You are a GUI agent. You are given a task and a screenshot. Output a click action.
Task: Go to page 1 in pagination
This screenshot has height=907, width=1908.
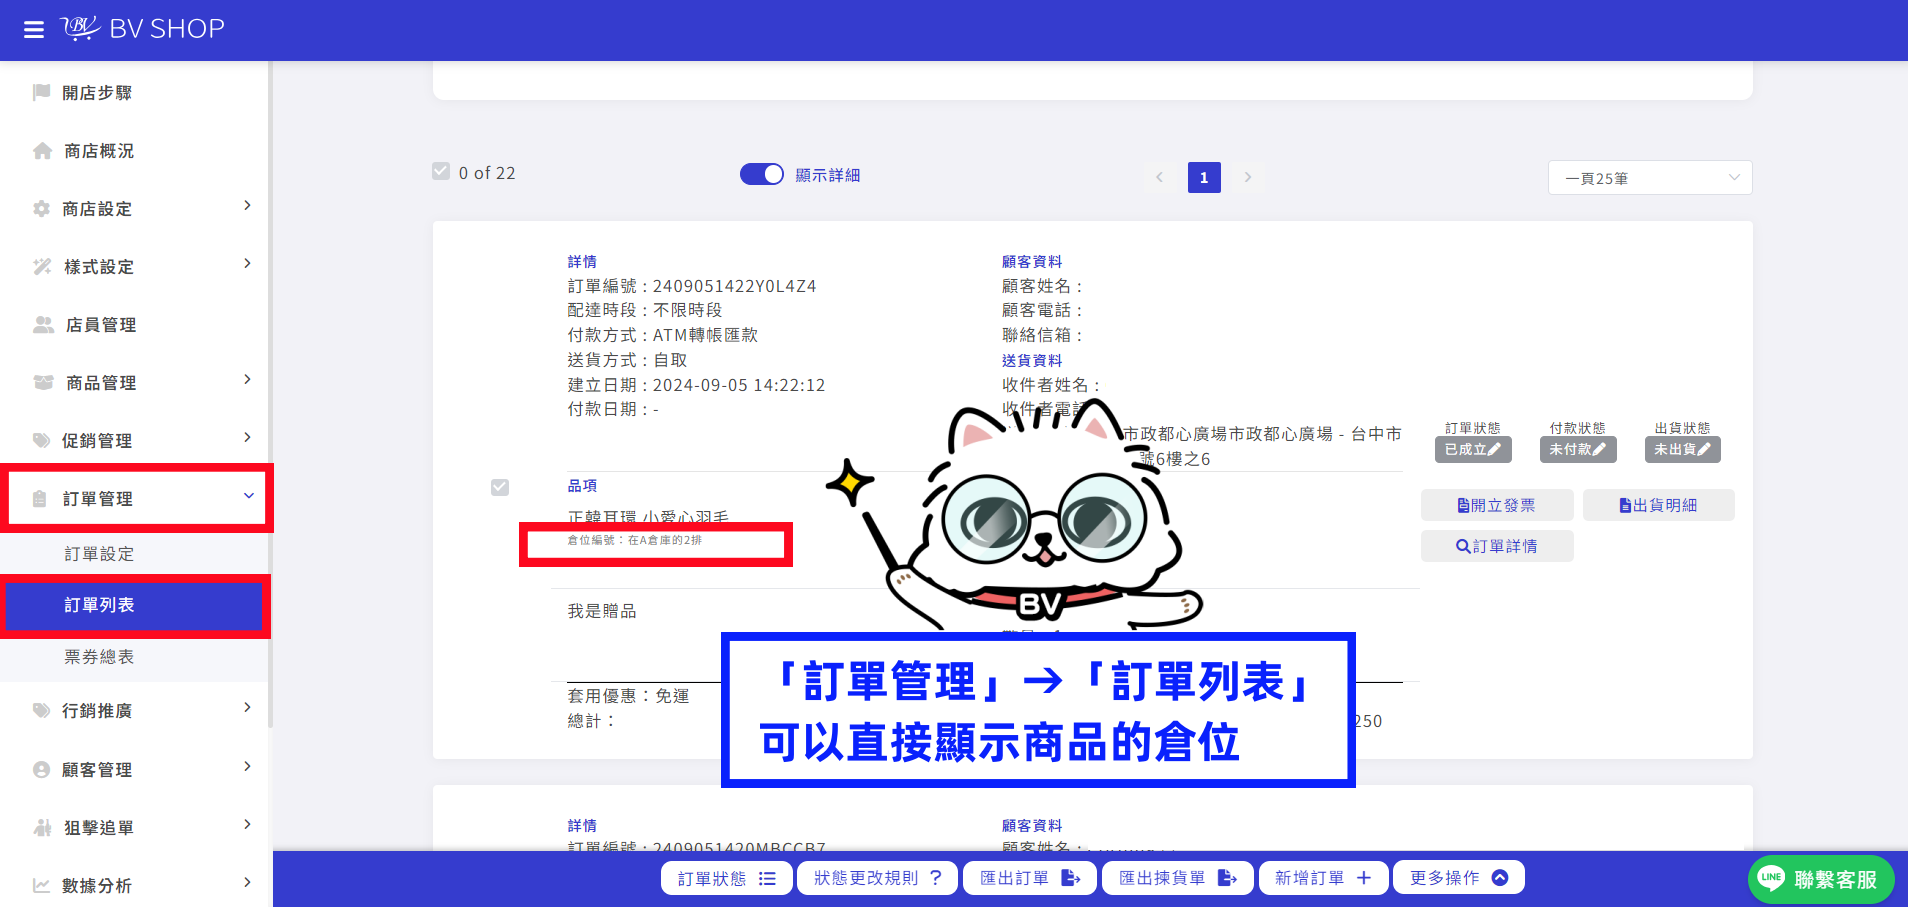1204,177
